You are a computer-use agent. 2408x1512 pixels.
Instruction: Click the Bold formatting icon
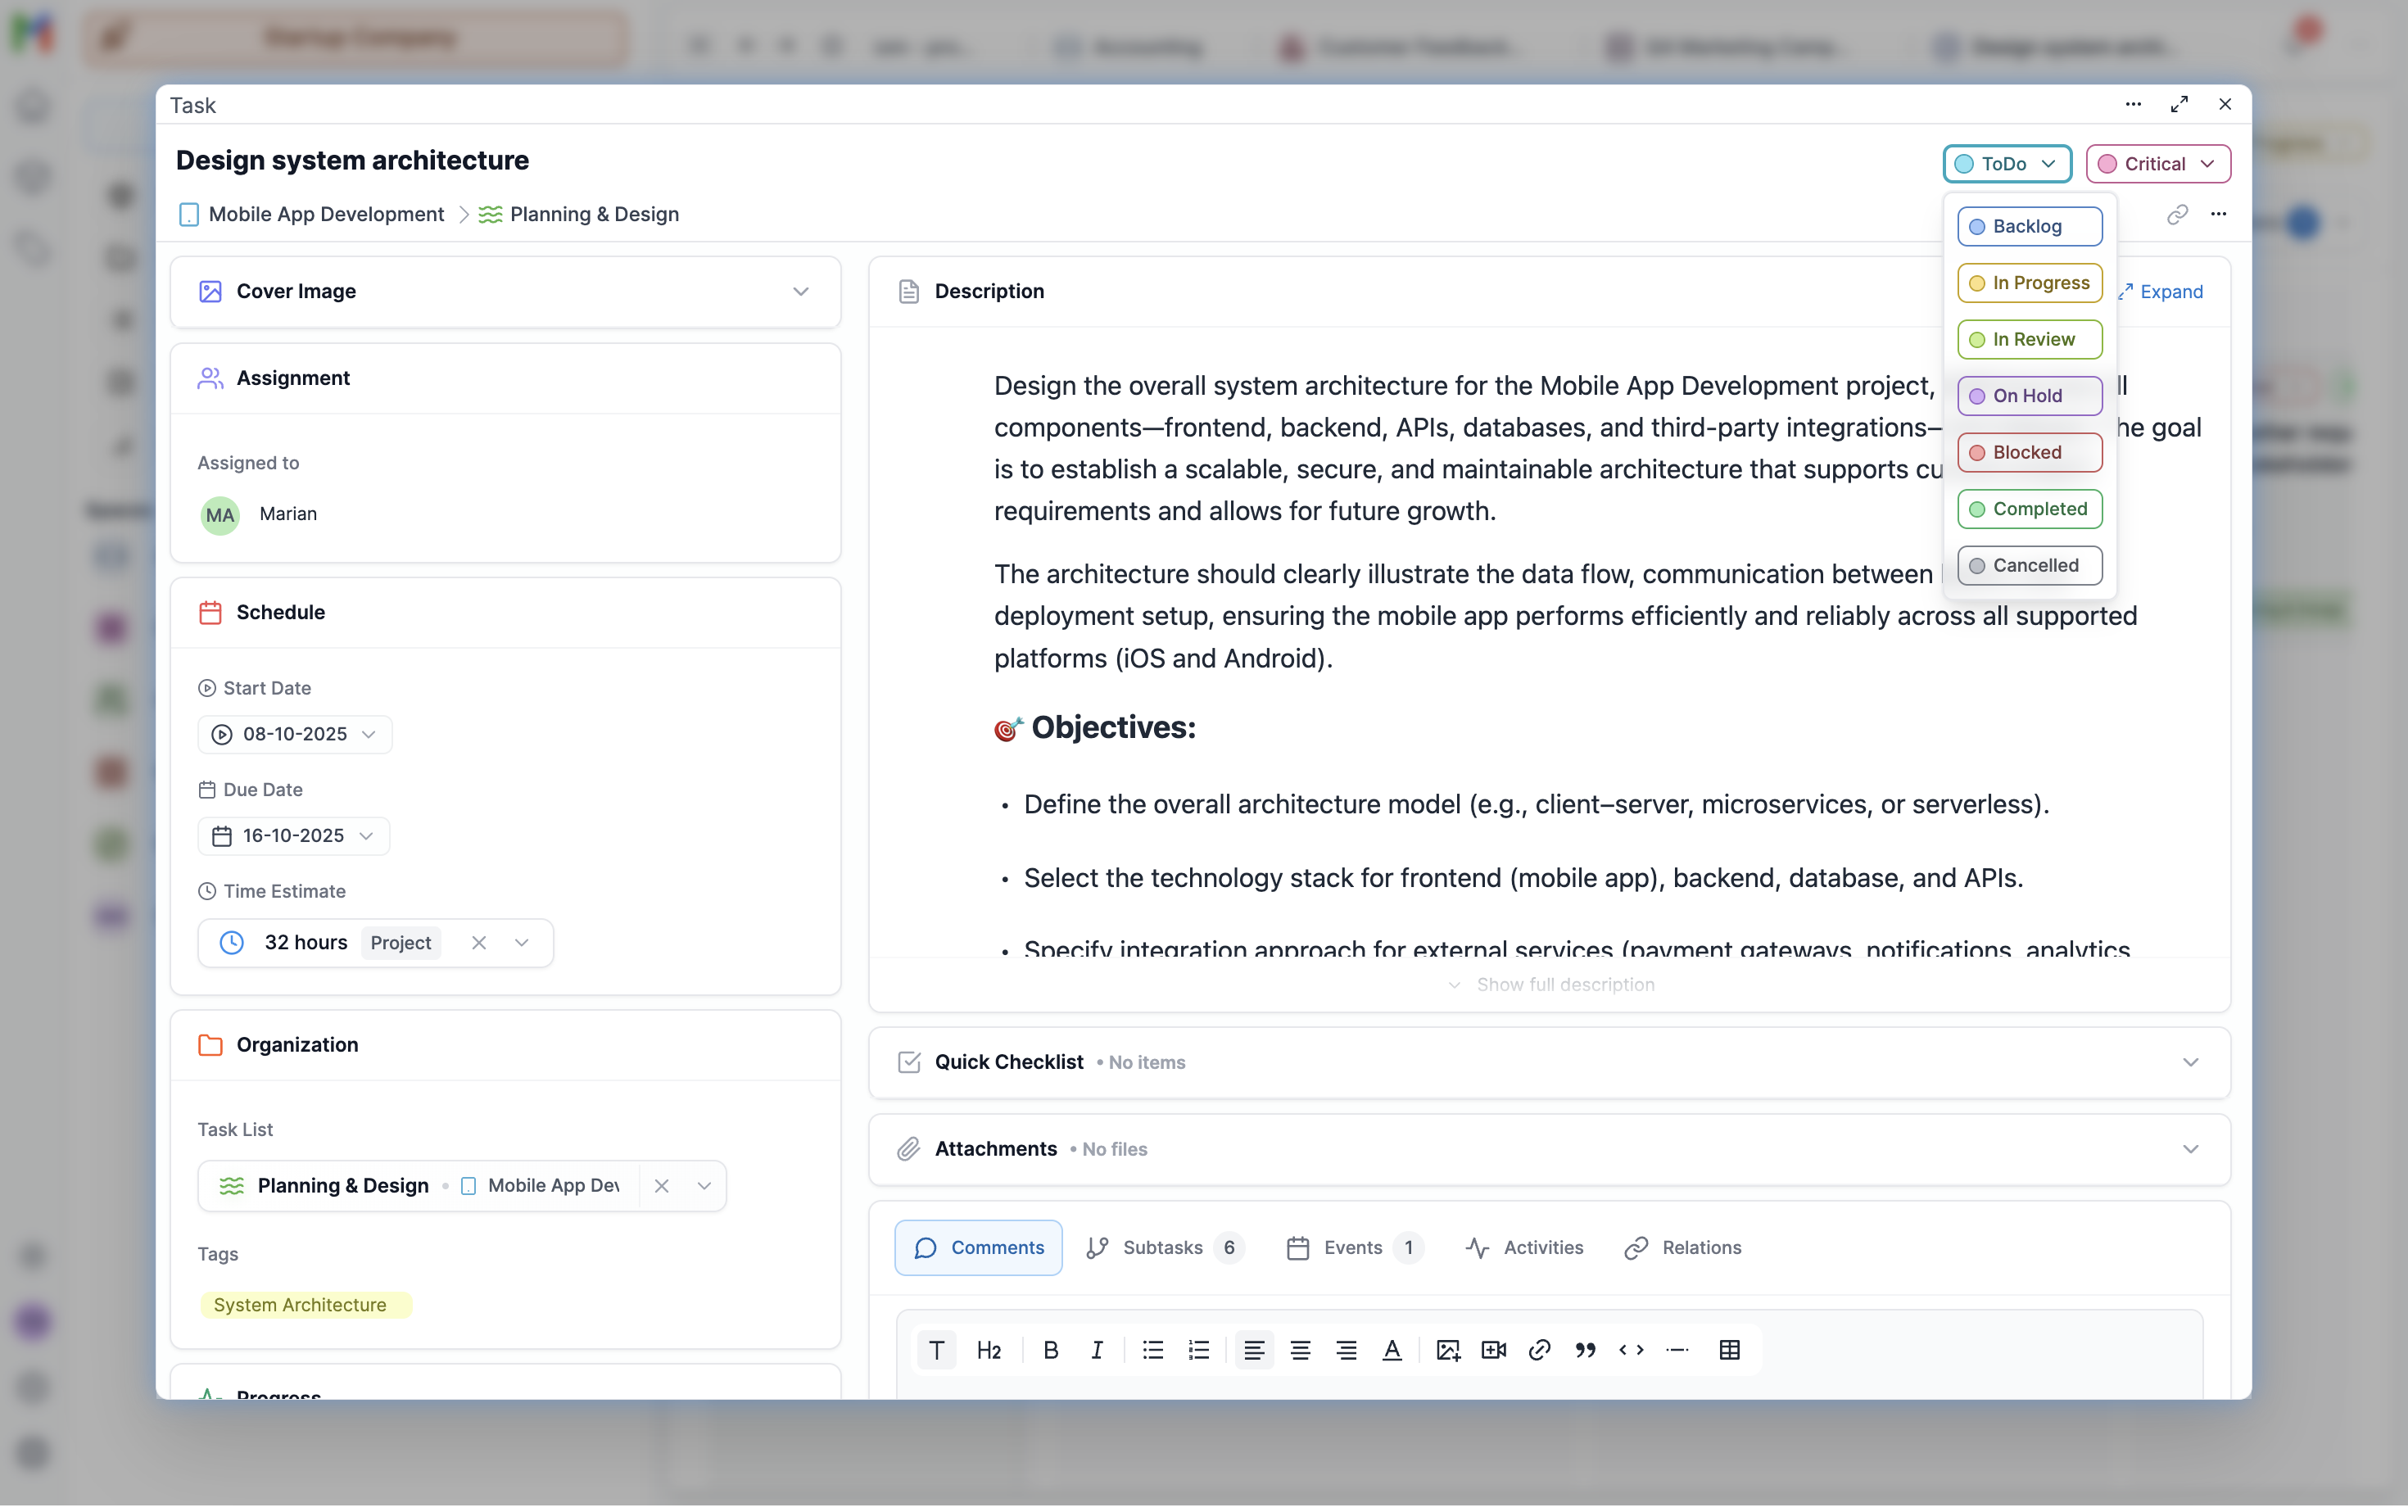click(x=1050, y=1350)
